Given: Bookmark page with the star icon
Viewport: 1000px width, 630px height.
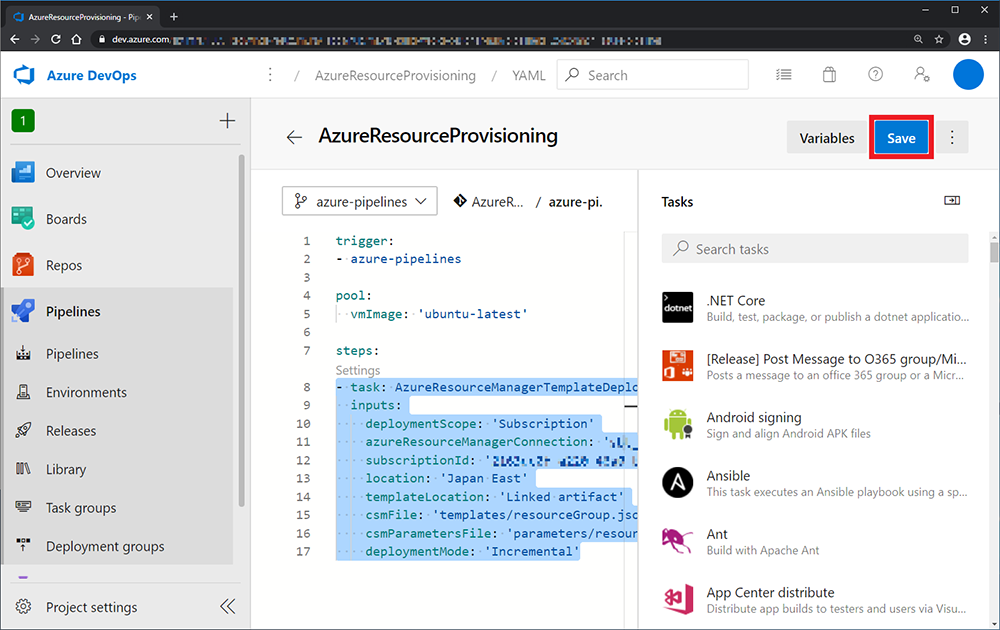Looking at the screenshot, I should tap(939, 40).
